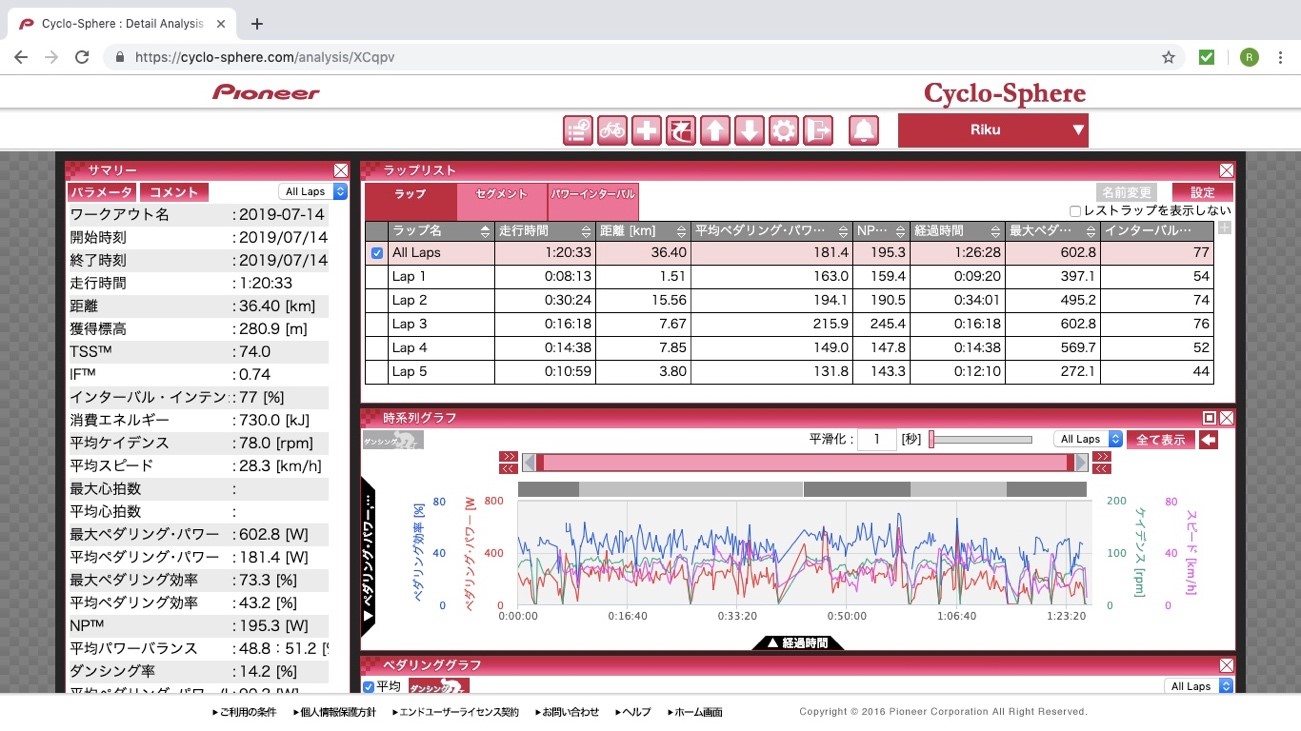
Task: Click the workout list search icon
Action: [x=578, y=131]
